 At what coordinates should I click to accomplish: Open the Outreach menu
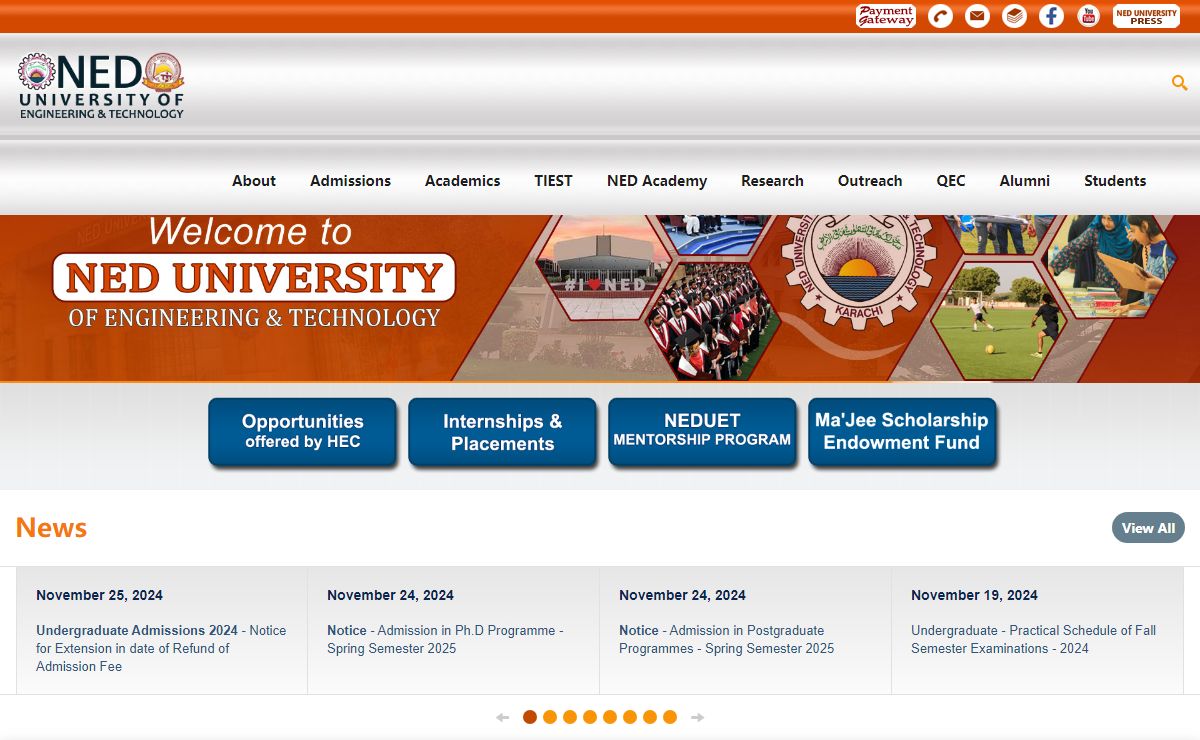pos(870,181)
